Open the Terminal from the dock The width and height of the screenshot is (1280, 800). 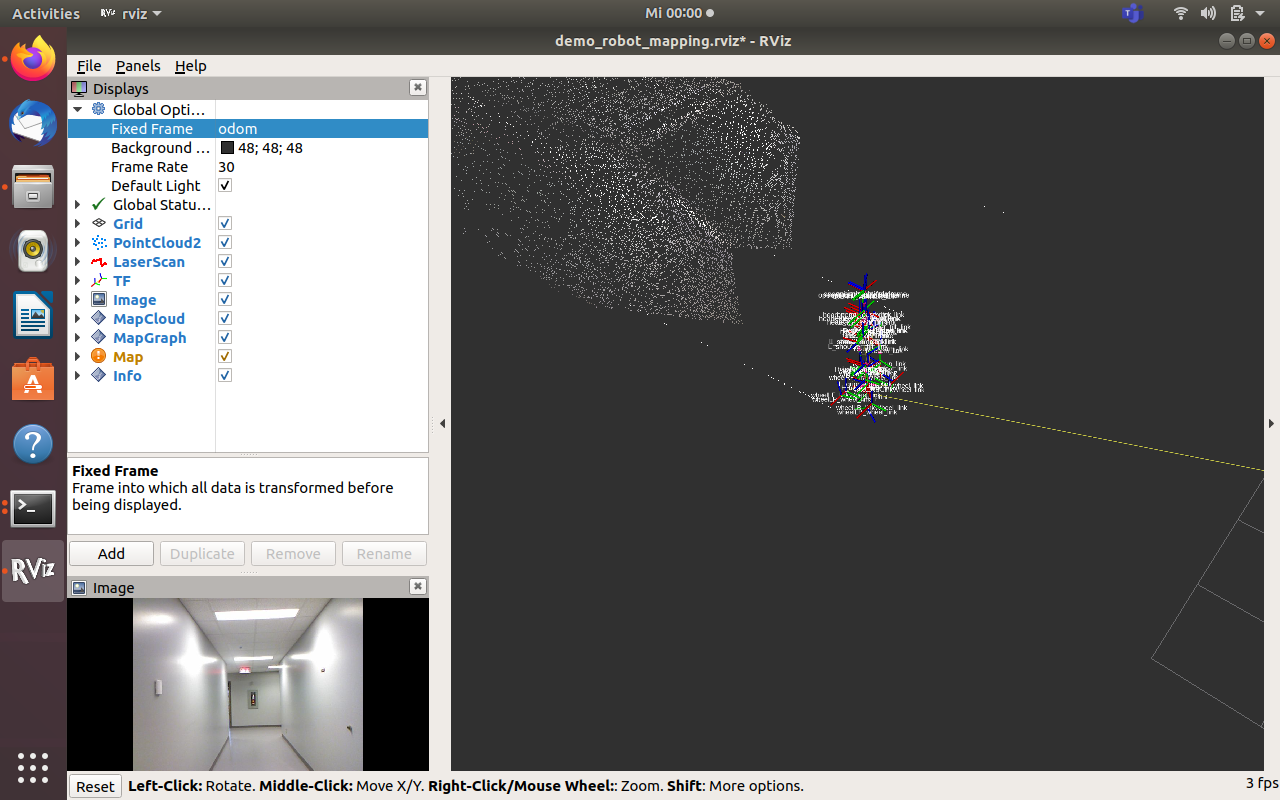33,509
